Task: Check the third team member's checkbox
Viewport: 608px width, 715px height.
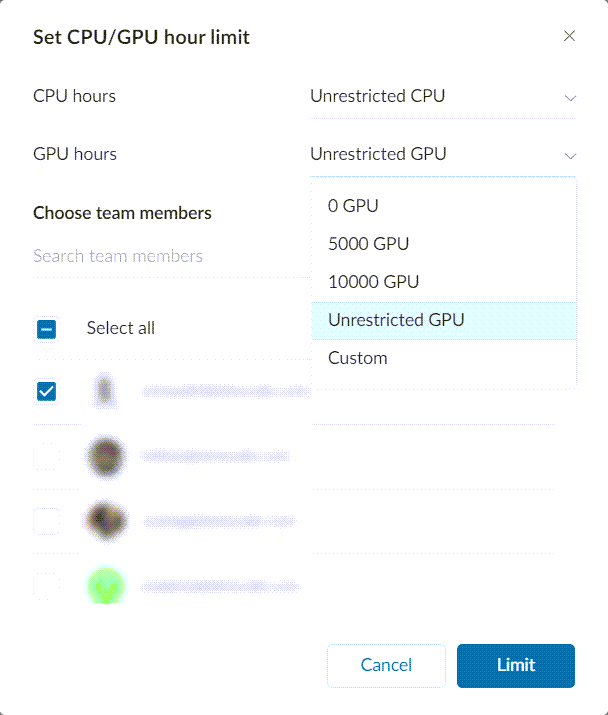Action: [x=46, y=521]
